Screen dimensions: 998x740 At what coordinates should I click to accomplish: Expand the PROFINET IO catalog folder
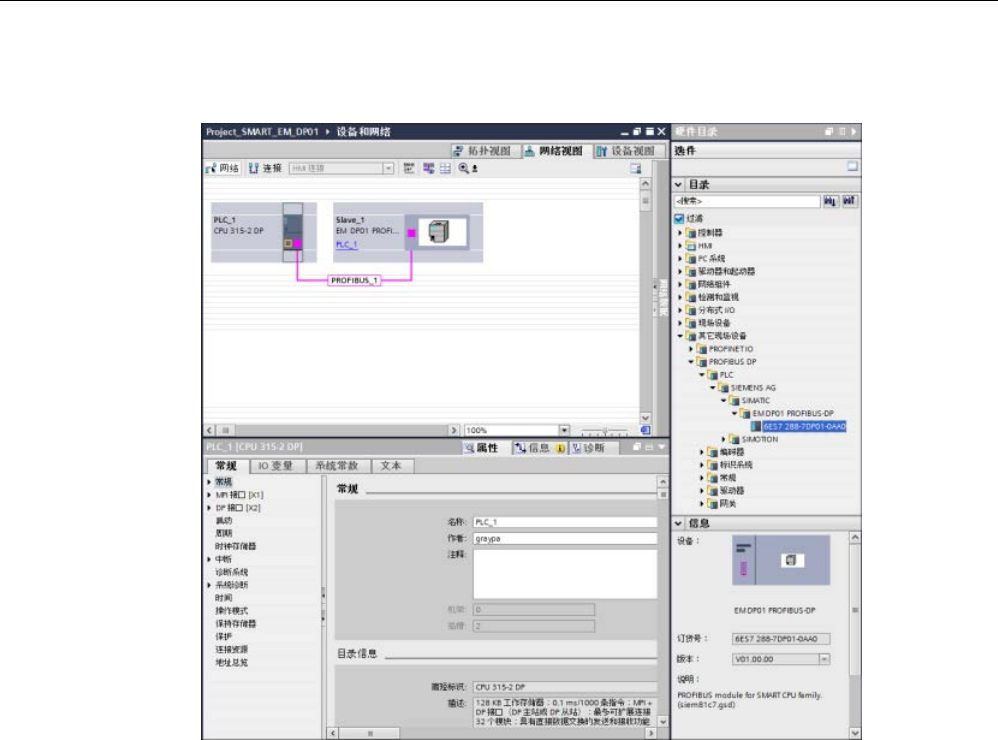point(691,349)
